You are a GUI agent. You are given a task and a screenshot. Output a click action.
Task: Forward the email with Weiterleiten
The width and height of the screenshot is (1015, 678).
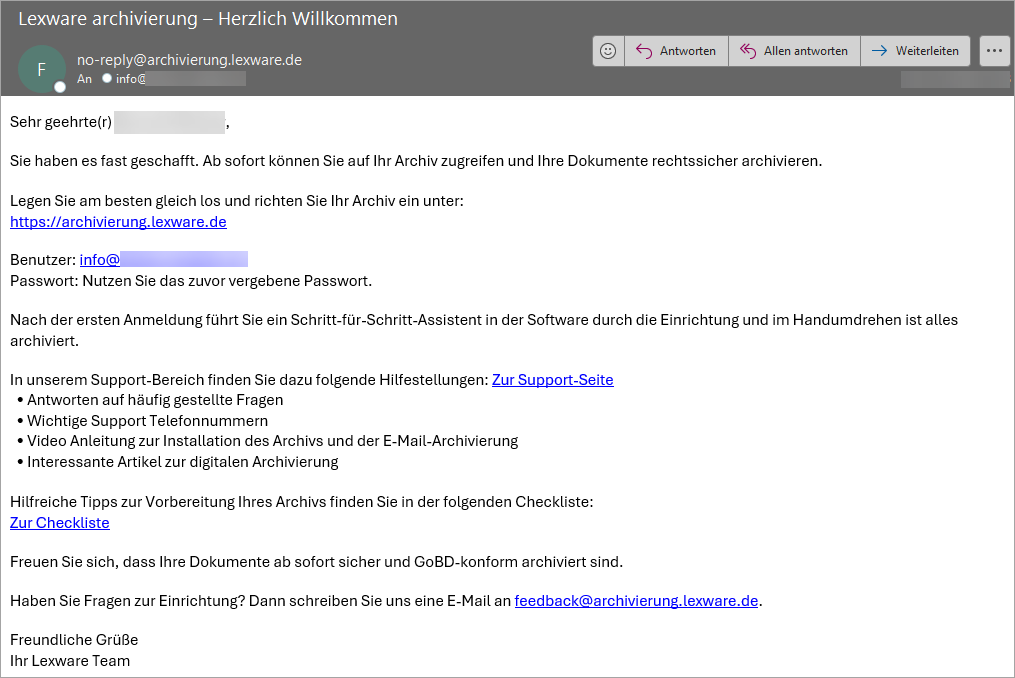[915, 51]
